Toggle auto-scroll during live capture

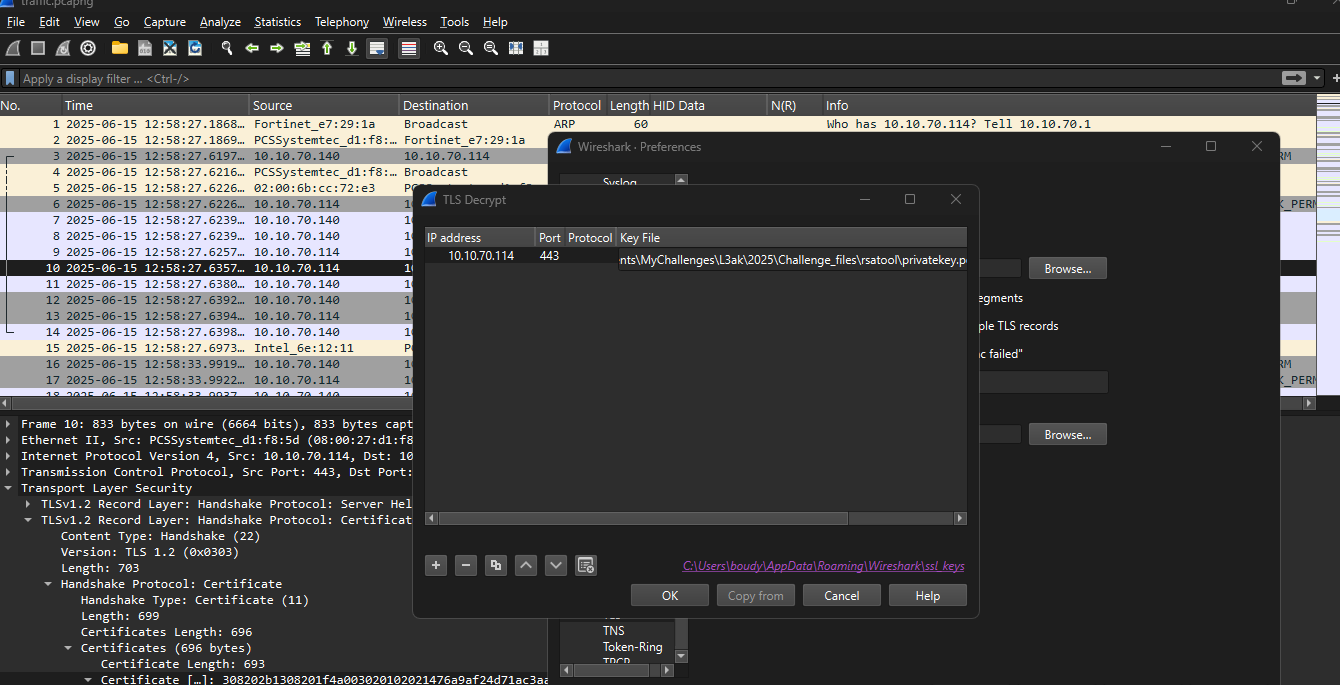click(x=377, y=48)
